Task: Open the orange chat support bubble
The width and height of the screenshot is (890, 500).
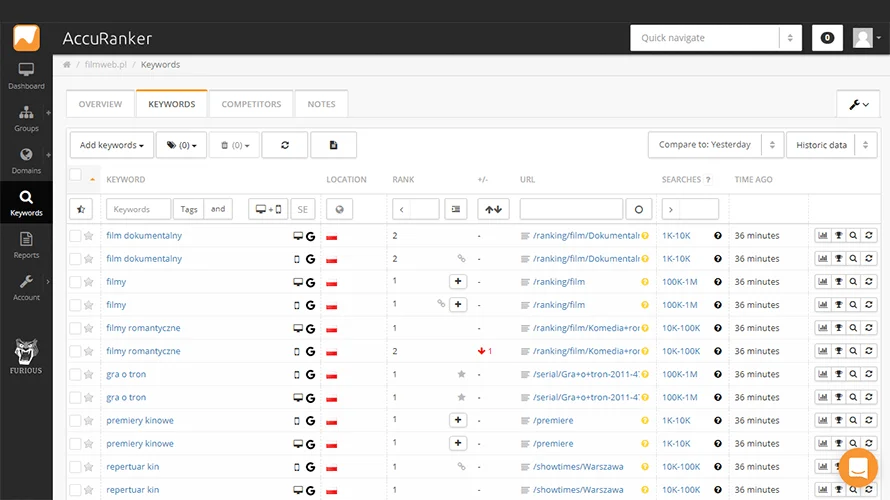Action: pyautogui.click(x=858, y=468)
